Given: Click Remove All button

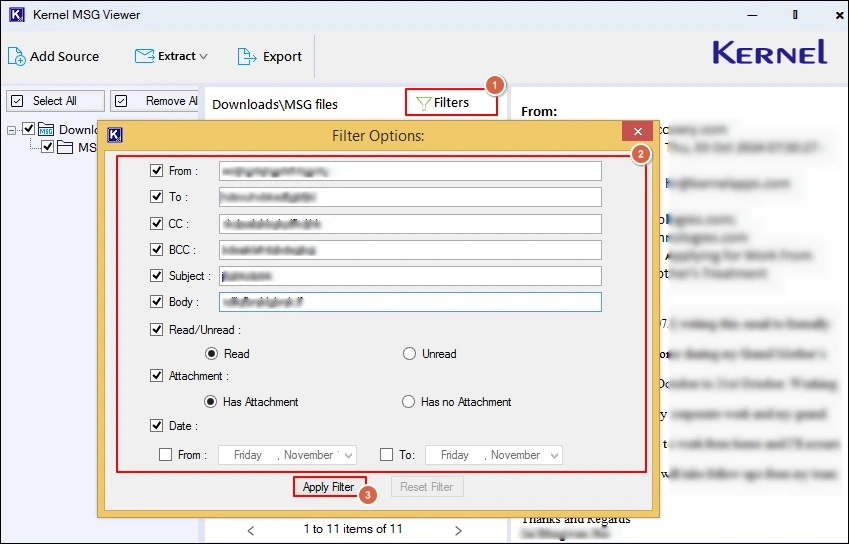Looking at the screenshot, I should [x=154, y=101].
